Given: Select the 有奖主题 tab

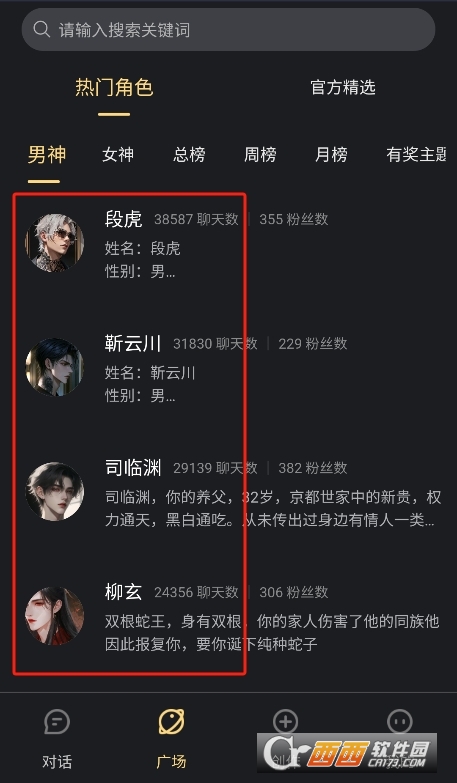Looking at the screenshot, I should (416, 154).
